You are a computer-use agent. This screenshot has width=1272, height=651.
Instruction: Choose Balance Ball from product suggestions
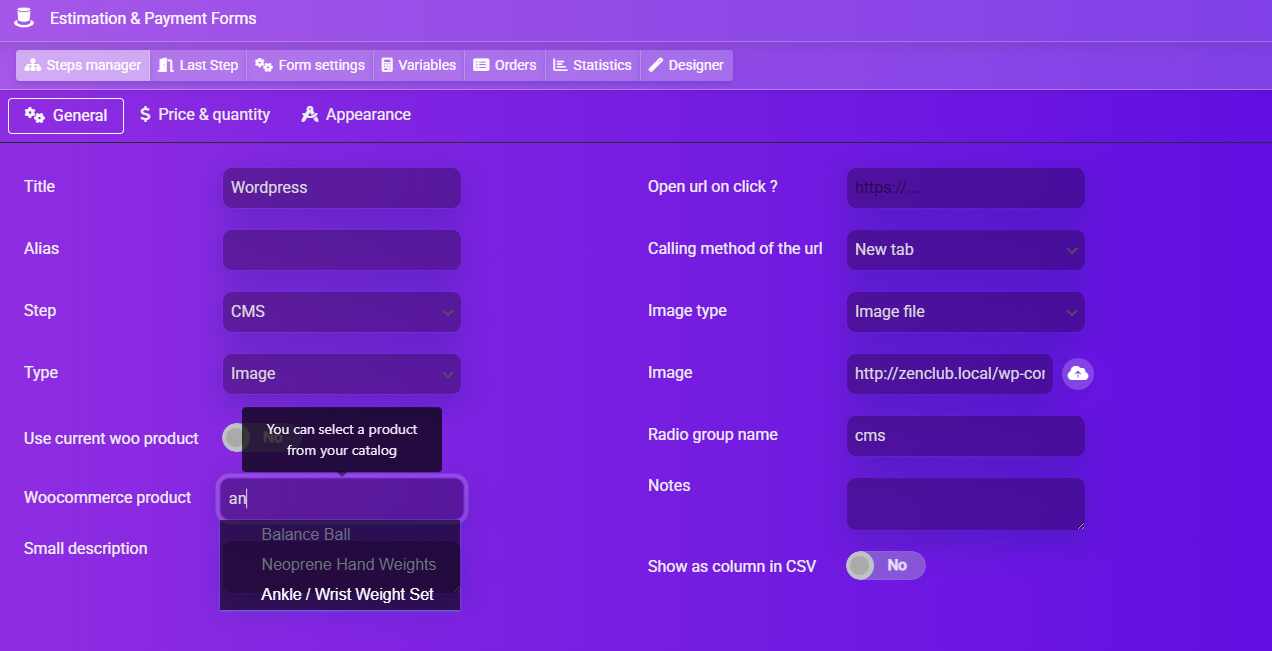click(340, 534)
